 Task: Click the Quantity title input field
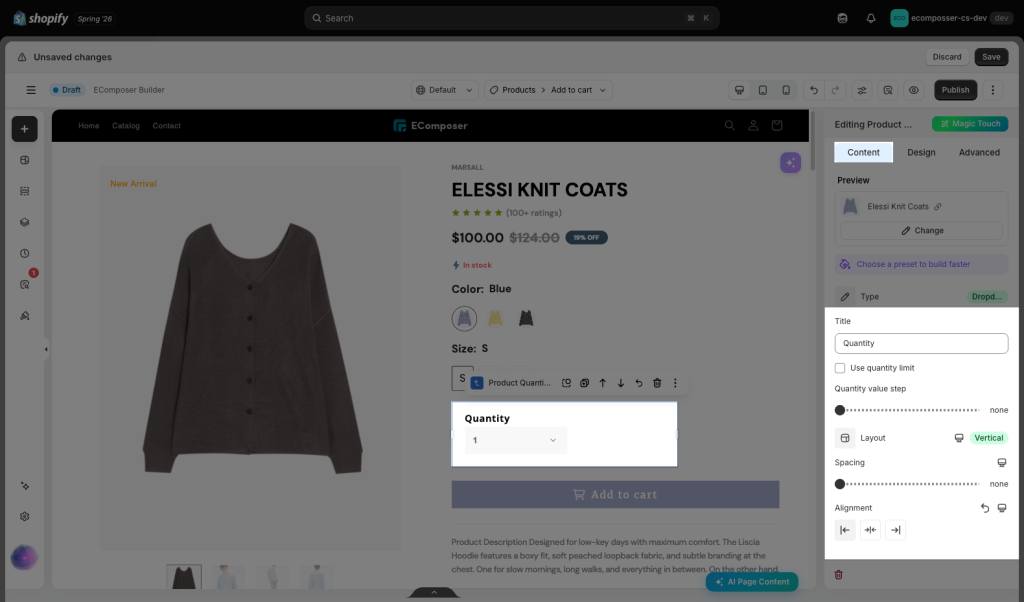point(921,343)
